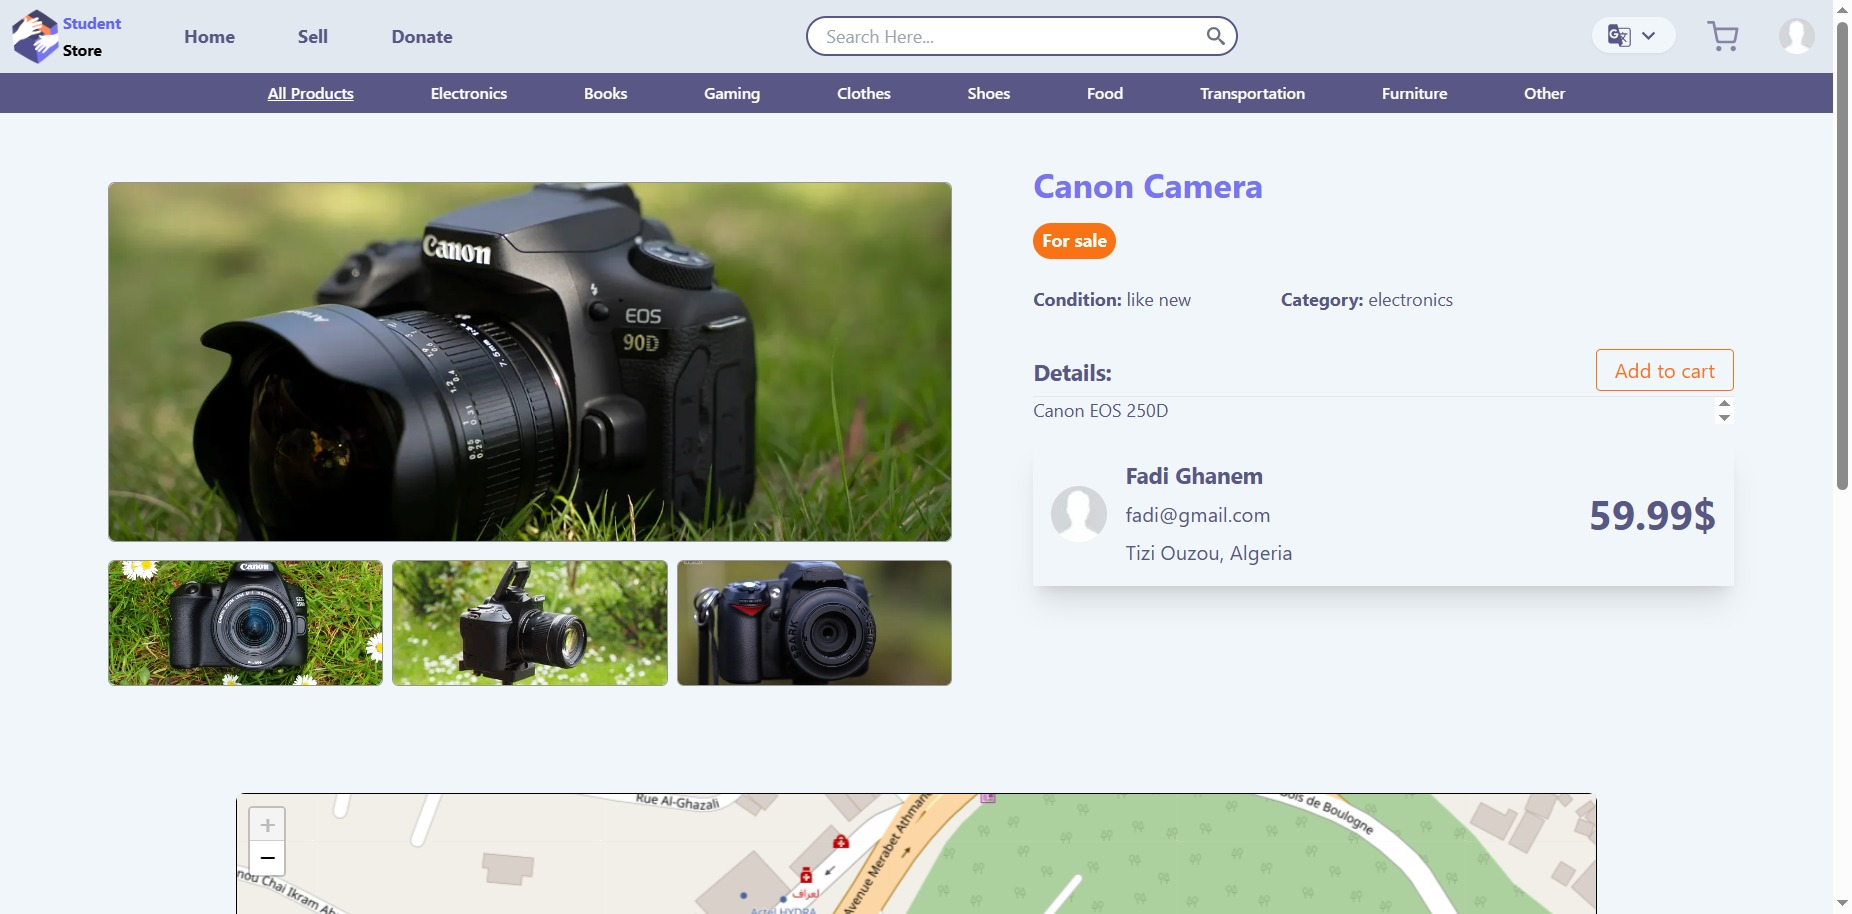Click seller Fadi Ghanem's avatar

(x=1078, y=514)
